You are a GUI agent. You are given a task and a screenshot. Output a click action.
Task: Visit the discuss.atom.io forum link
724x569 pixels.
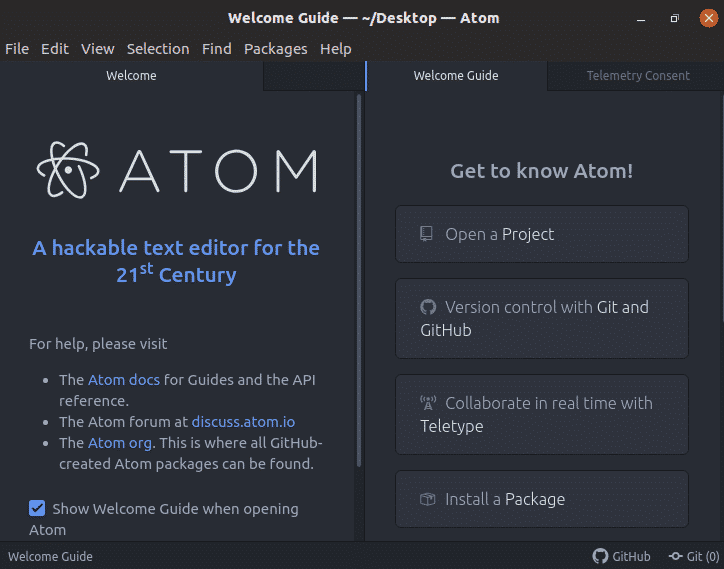243,421
